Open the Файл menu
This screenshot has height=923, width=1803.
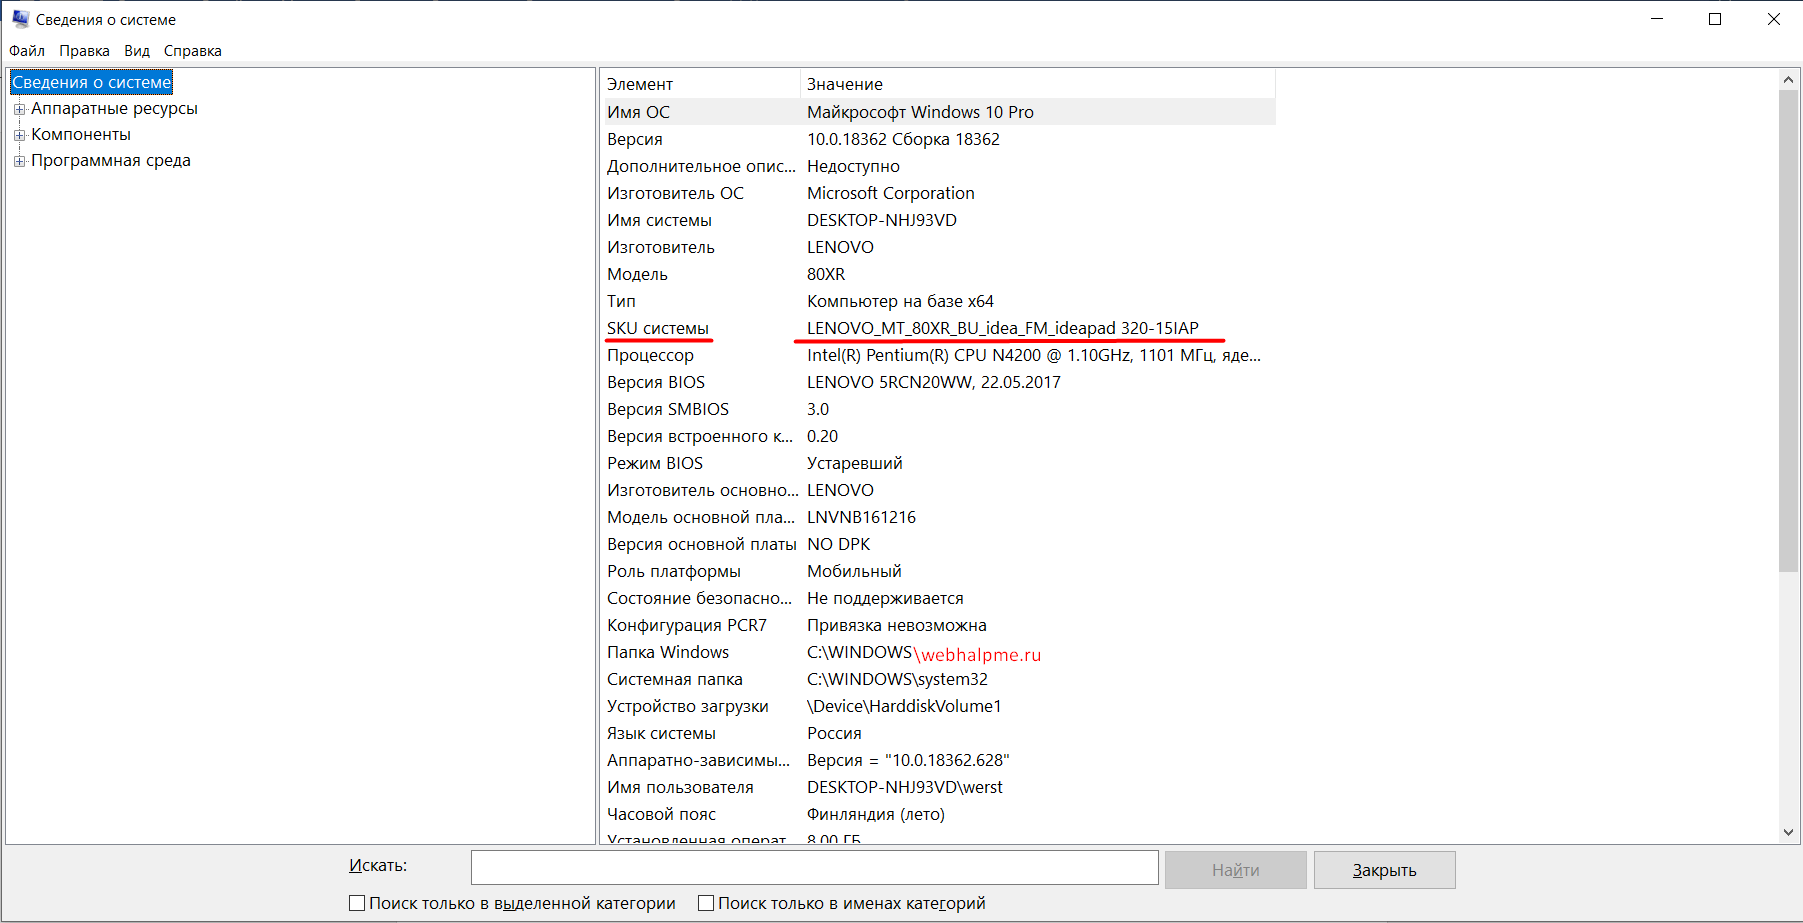pyautogui.click(x=27, y=51)
